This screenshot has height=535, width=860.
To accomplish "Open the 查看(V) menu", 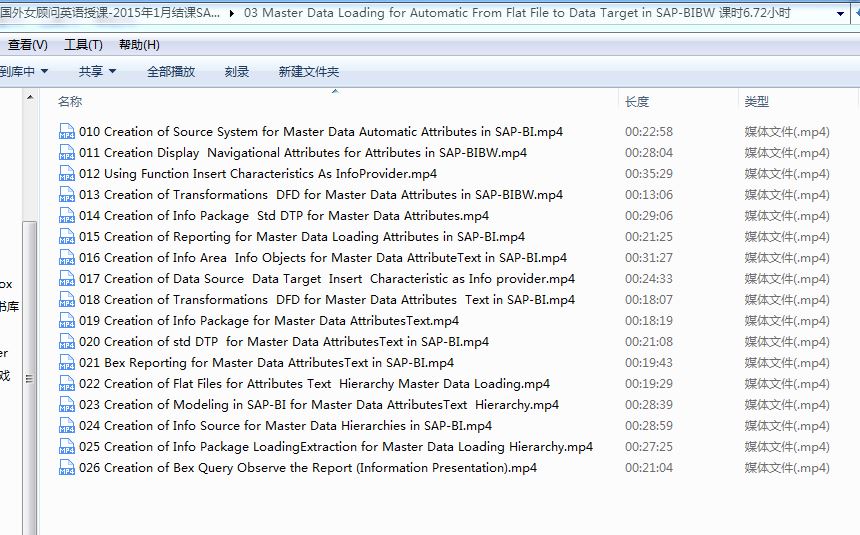I will (27, 45).
